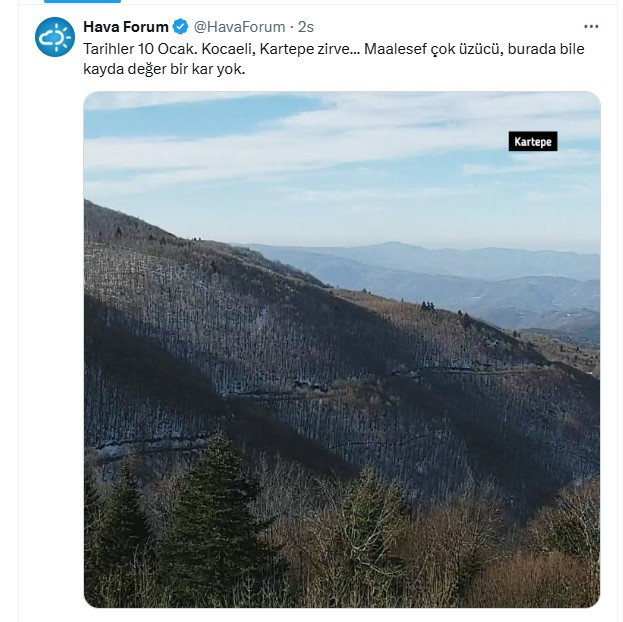Click the Kartepe label on the video

click(x=532, y=142)
